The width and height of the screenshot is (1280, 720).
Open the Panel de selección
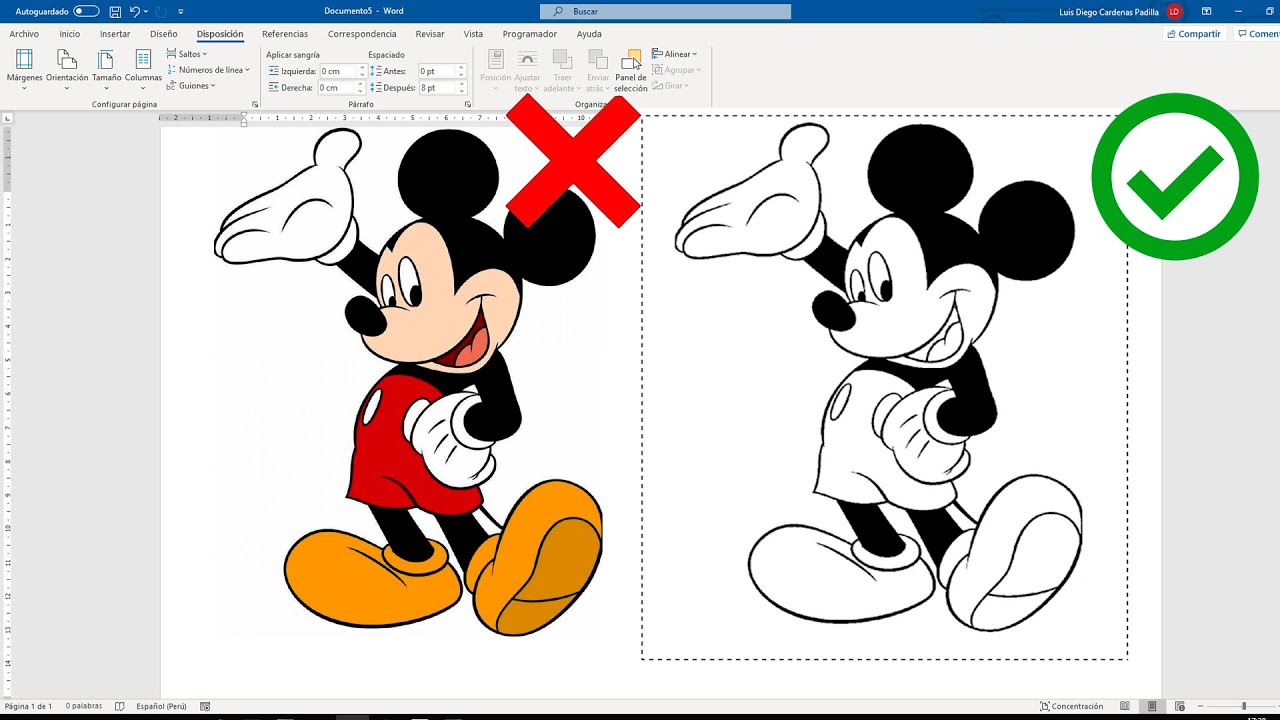coord(631,70)
